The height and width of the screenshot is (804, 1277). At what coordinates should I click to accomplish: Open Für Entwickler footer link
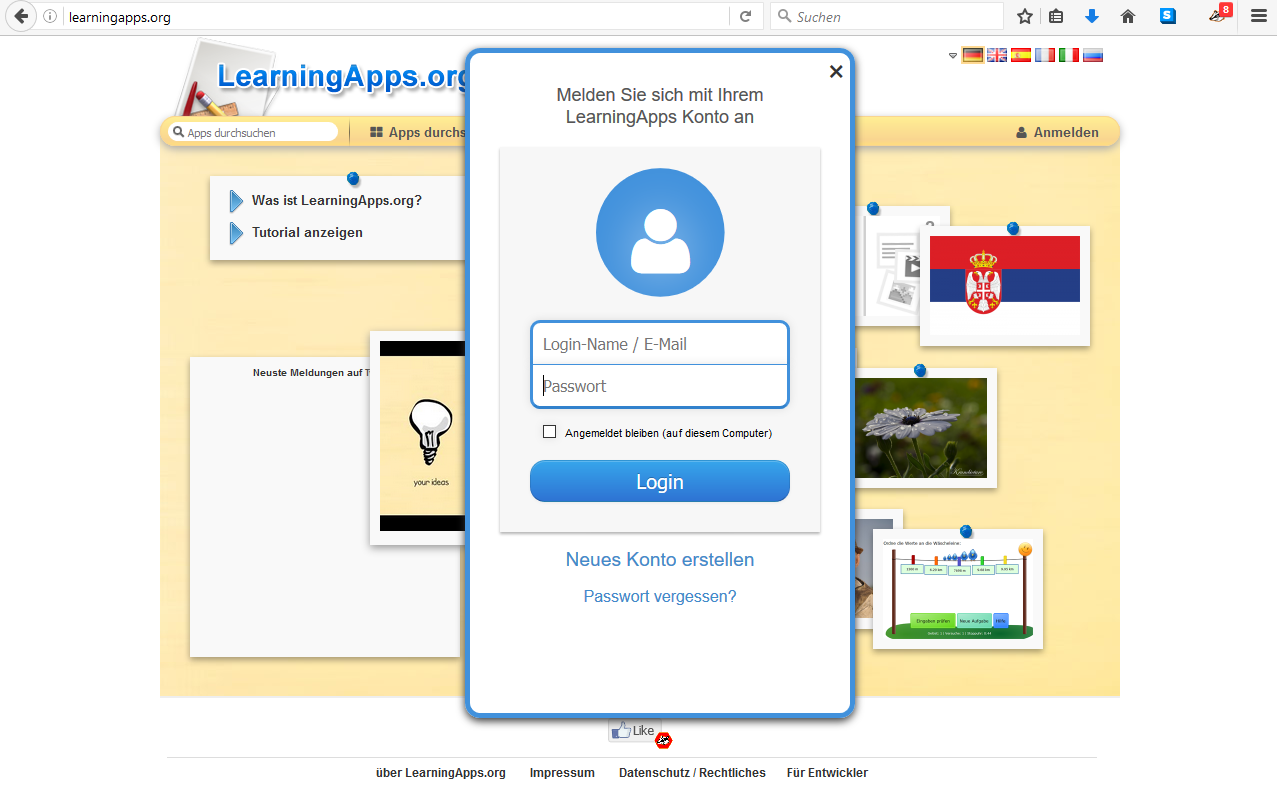827,773
